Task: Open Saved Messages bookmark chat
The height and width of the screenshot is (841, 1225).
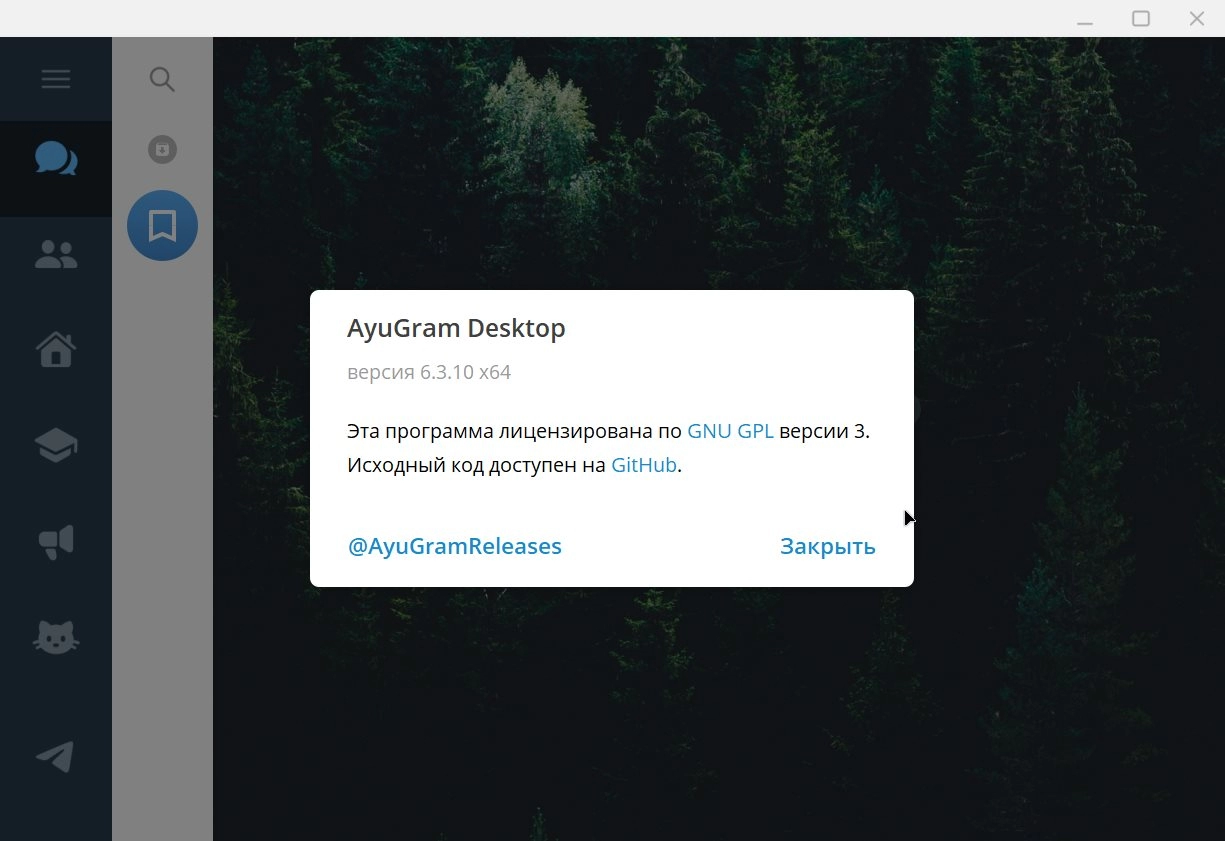Action: tap(162, 226)
